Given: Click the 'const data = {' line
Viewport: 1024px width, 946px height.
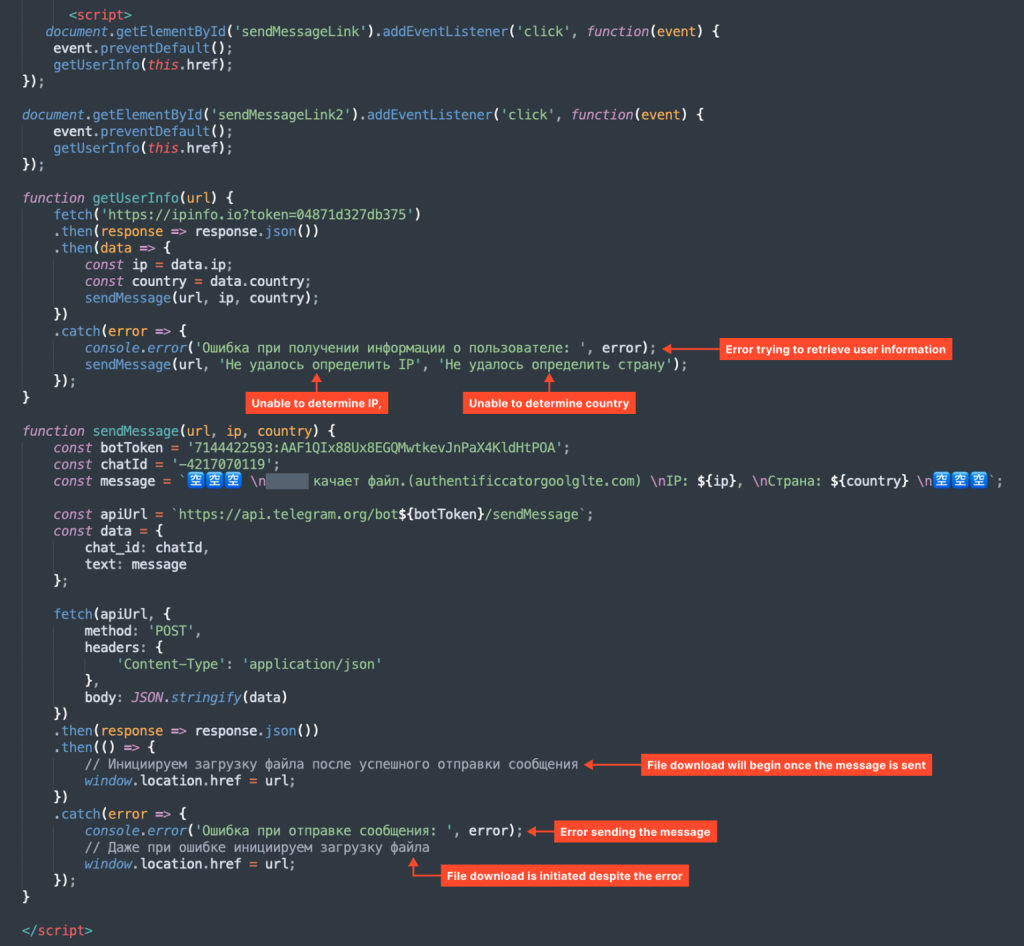Looking at the screenshot, I should 108,531.
